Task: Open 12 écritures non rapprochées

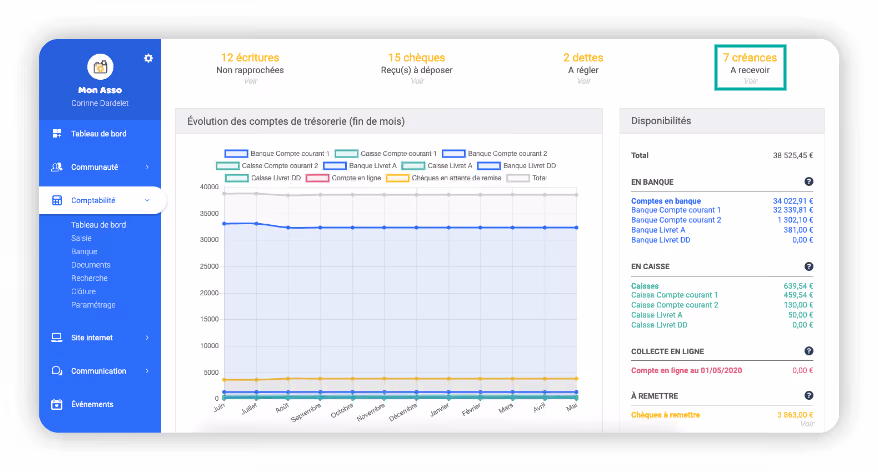Action: click(x=250, y=63)
